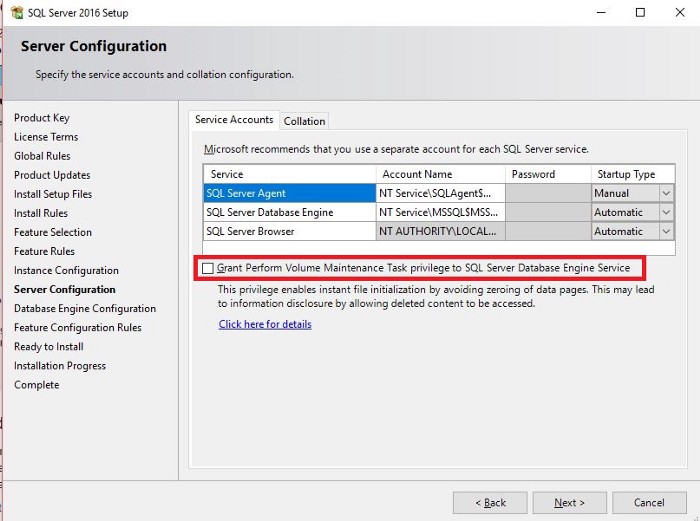This screenshot has height=521, width=700.
Task: Select Install Rules step in sidebar
Action: tap(41, 213)
